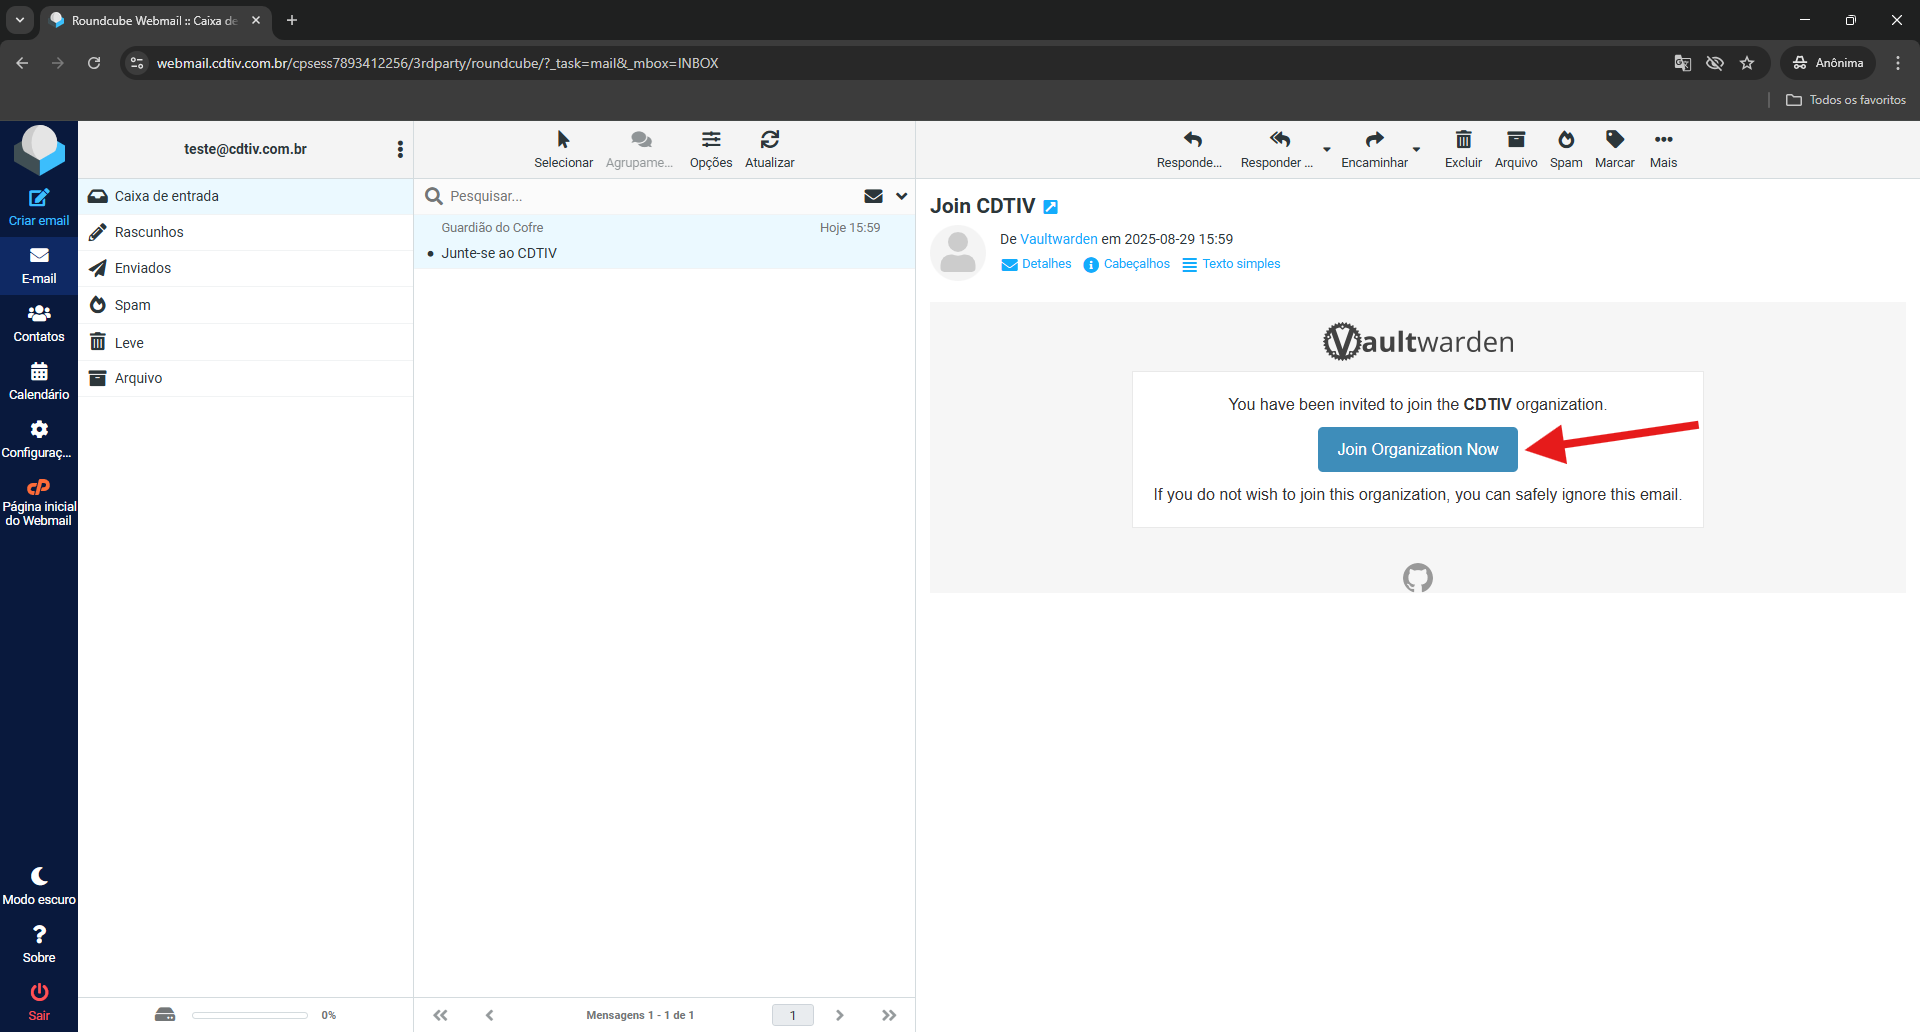1920x1032 pixels.
Task: Click Join Organization Now button
Action: 1417,450
